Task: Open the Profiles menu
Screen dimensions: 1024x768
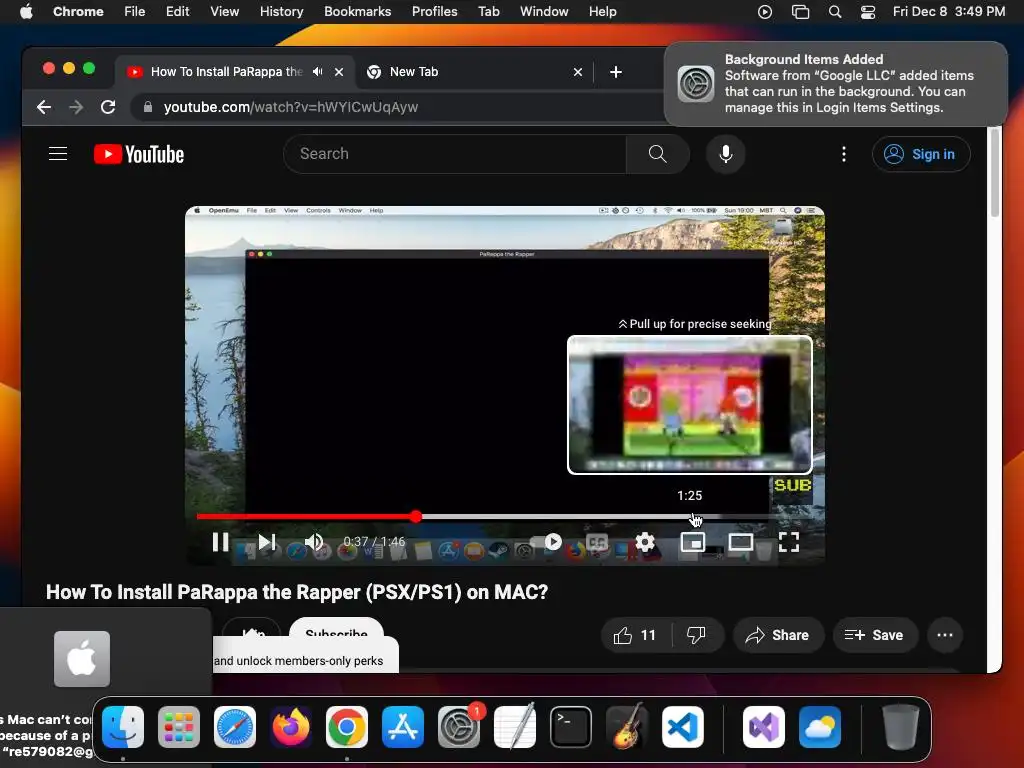Action: (434, 12)
